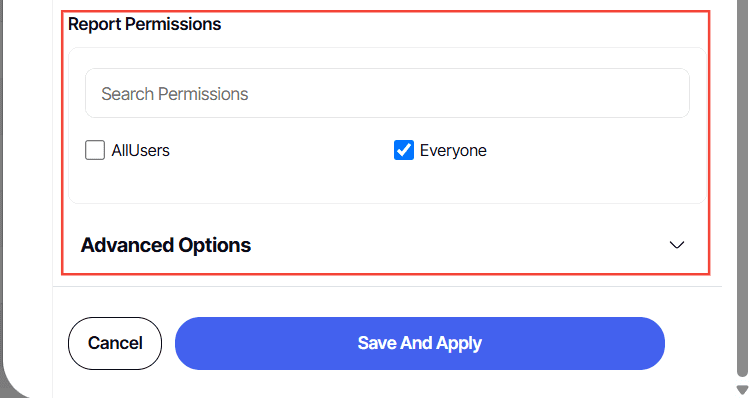The width and height of the screenshot is (751, 398).
Task: Focus the Search Permissions field
Action: 387,93
